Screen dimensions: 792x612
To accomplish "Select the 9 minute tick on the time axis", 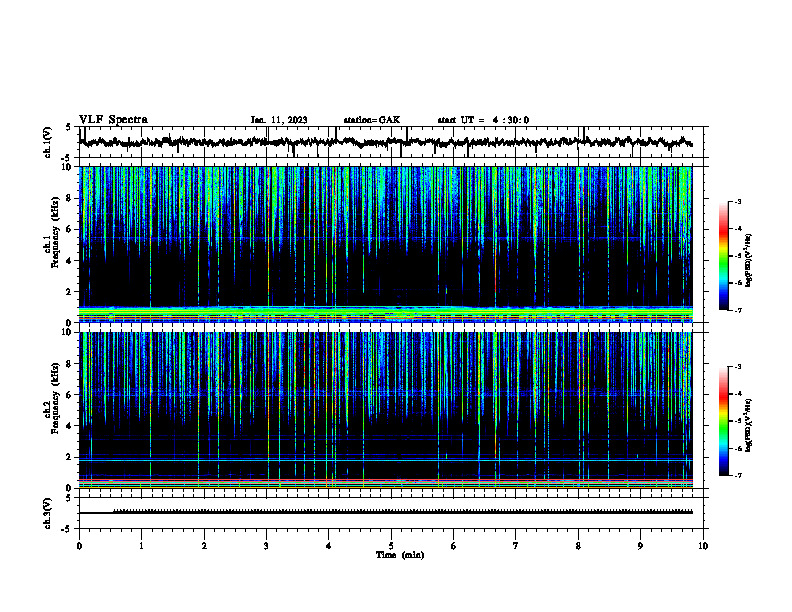I will click(640, 546).
